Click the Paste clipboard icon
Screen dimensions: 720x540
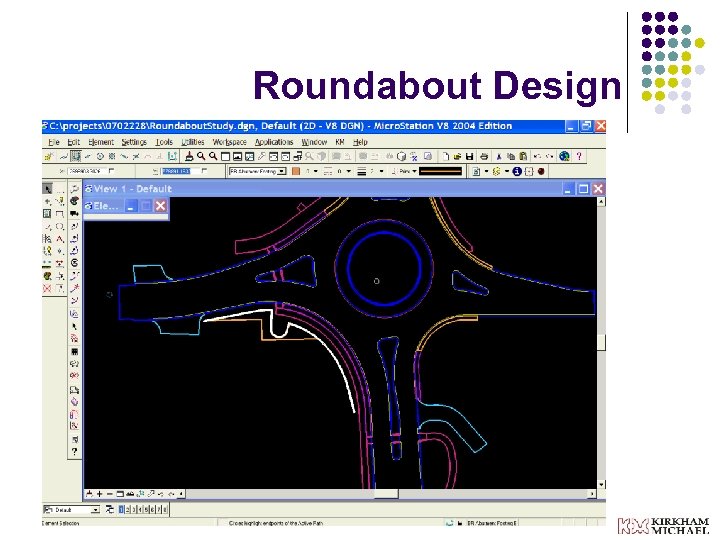pos(523,157)
